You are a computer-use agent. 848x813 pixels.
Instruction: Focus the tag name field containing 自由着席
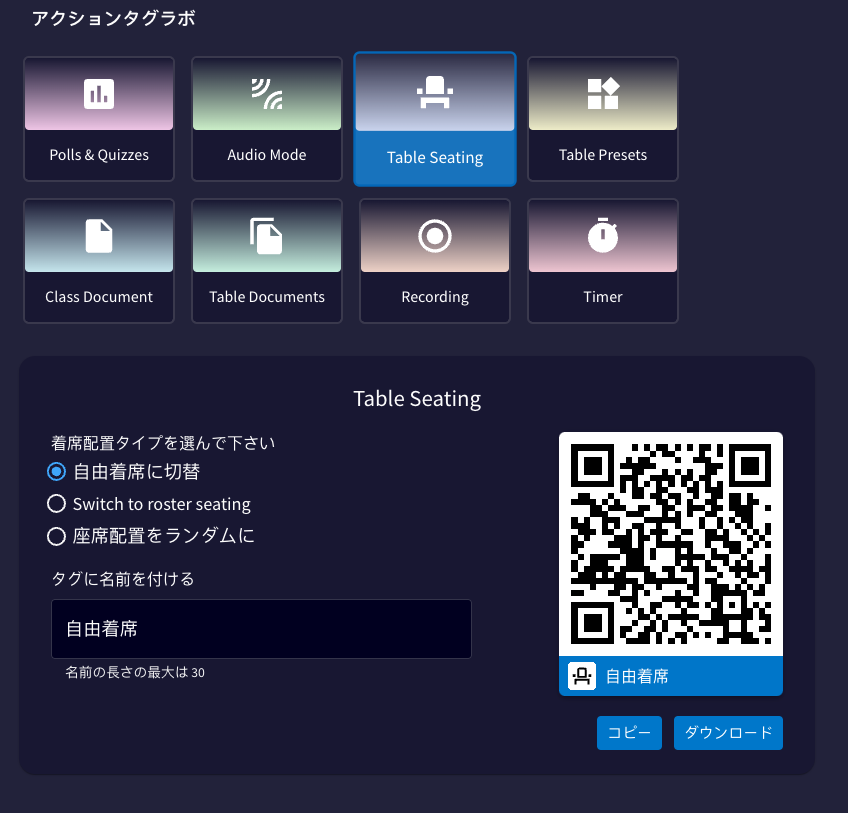point(261,629)
